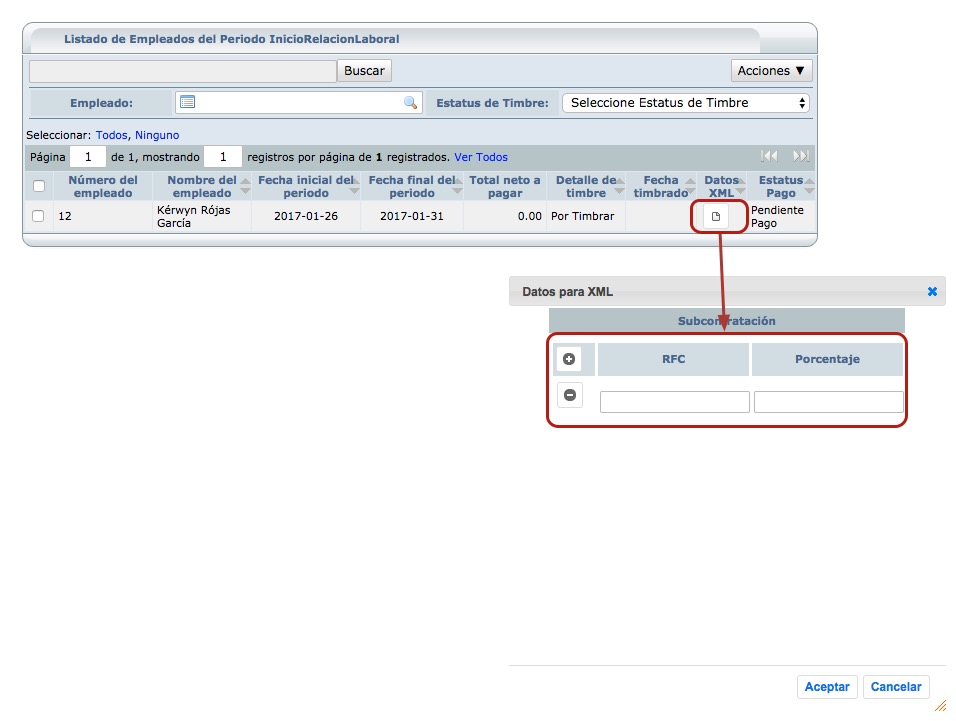Click the Todos selection link

pyautogui.click(x=112, y=135)
